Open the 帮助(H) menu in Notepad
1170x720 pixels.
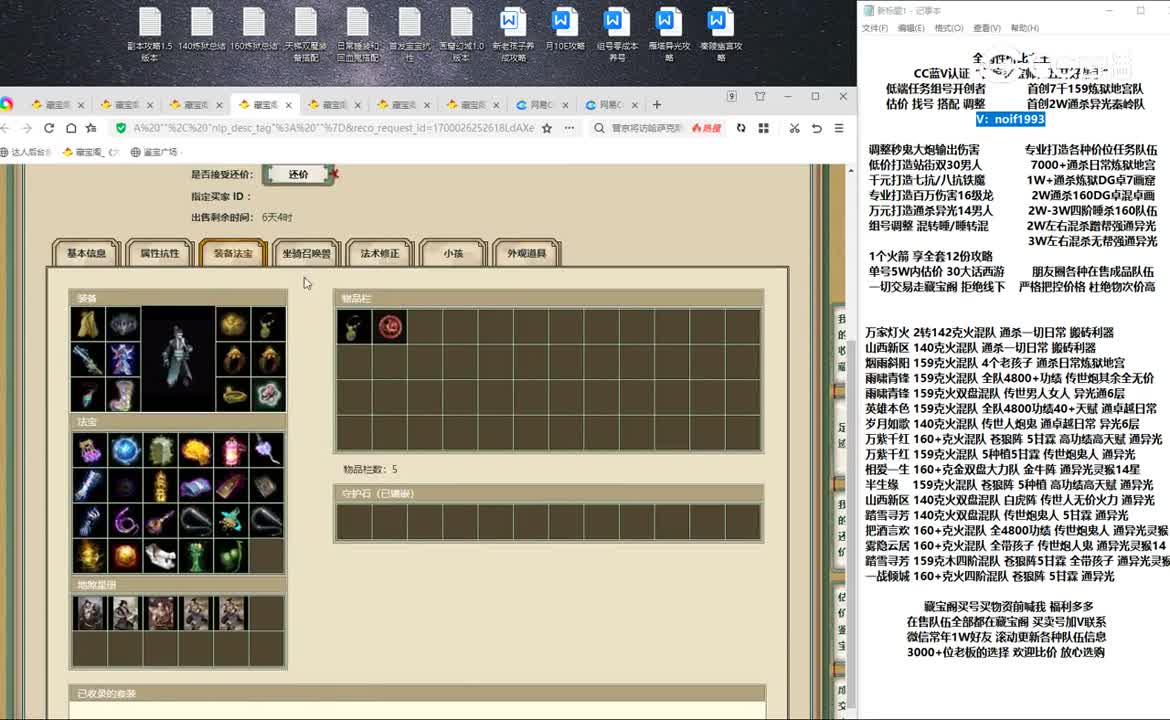click(x=1024, y=28)
